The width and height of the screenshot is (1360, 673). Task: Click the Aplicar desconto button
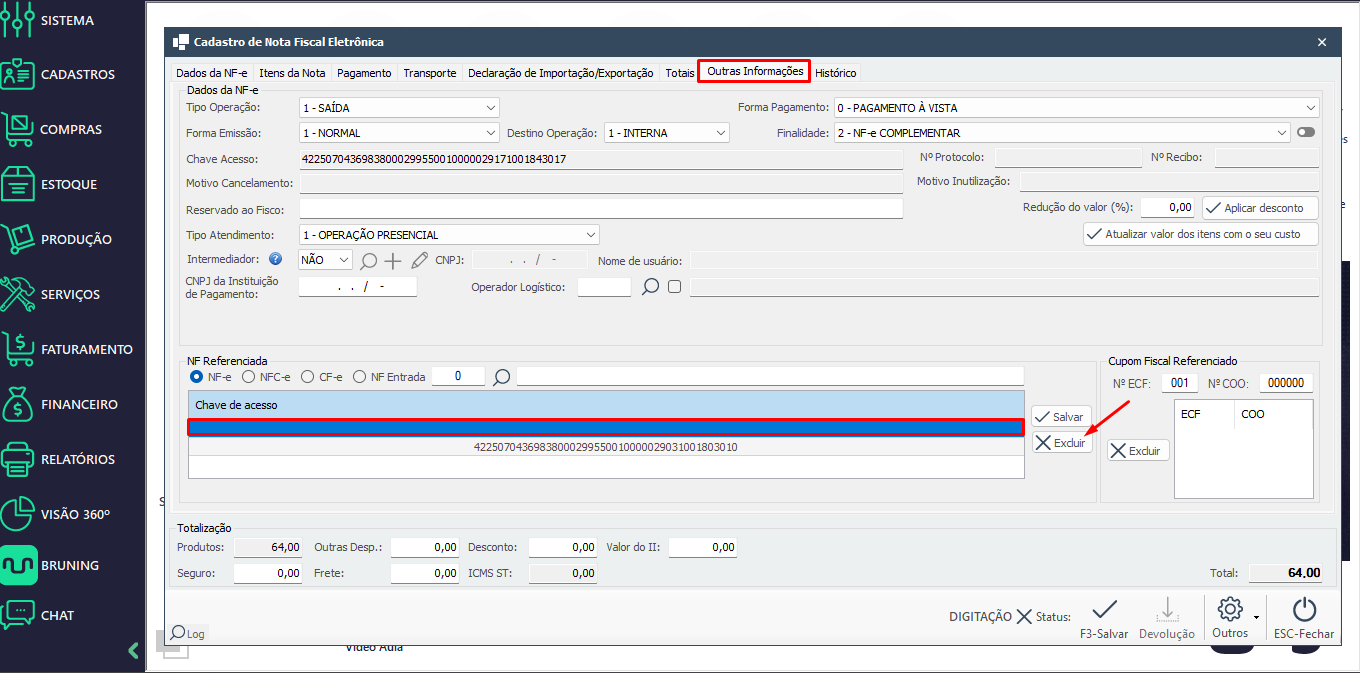click(x=1260, y=208)
